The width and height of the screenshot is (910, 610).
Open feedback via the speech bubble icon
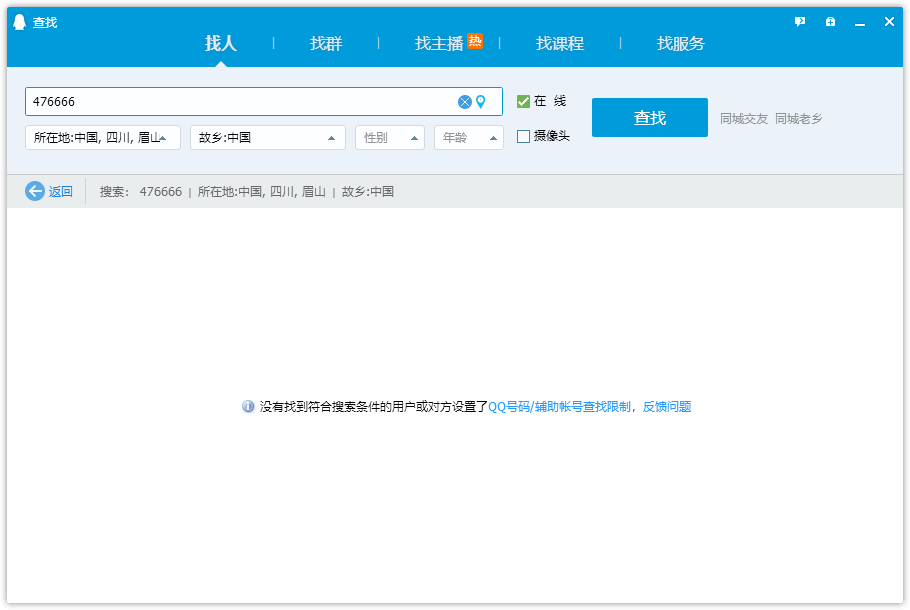799,21
